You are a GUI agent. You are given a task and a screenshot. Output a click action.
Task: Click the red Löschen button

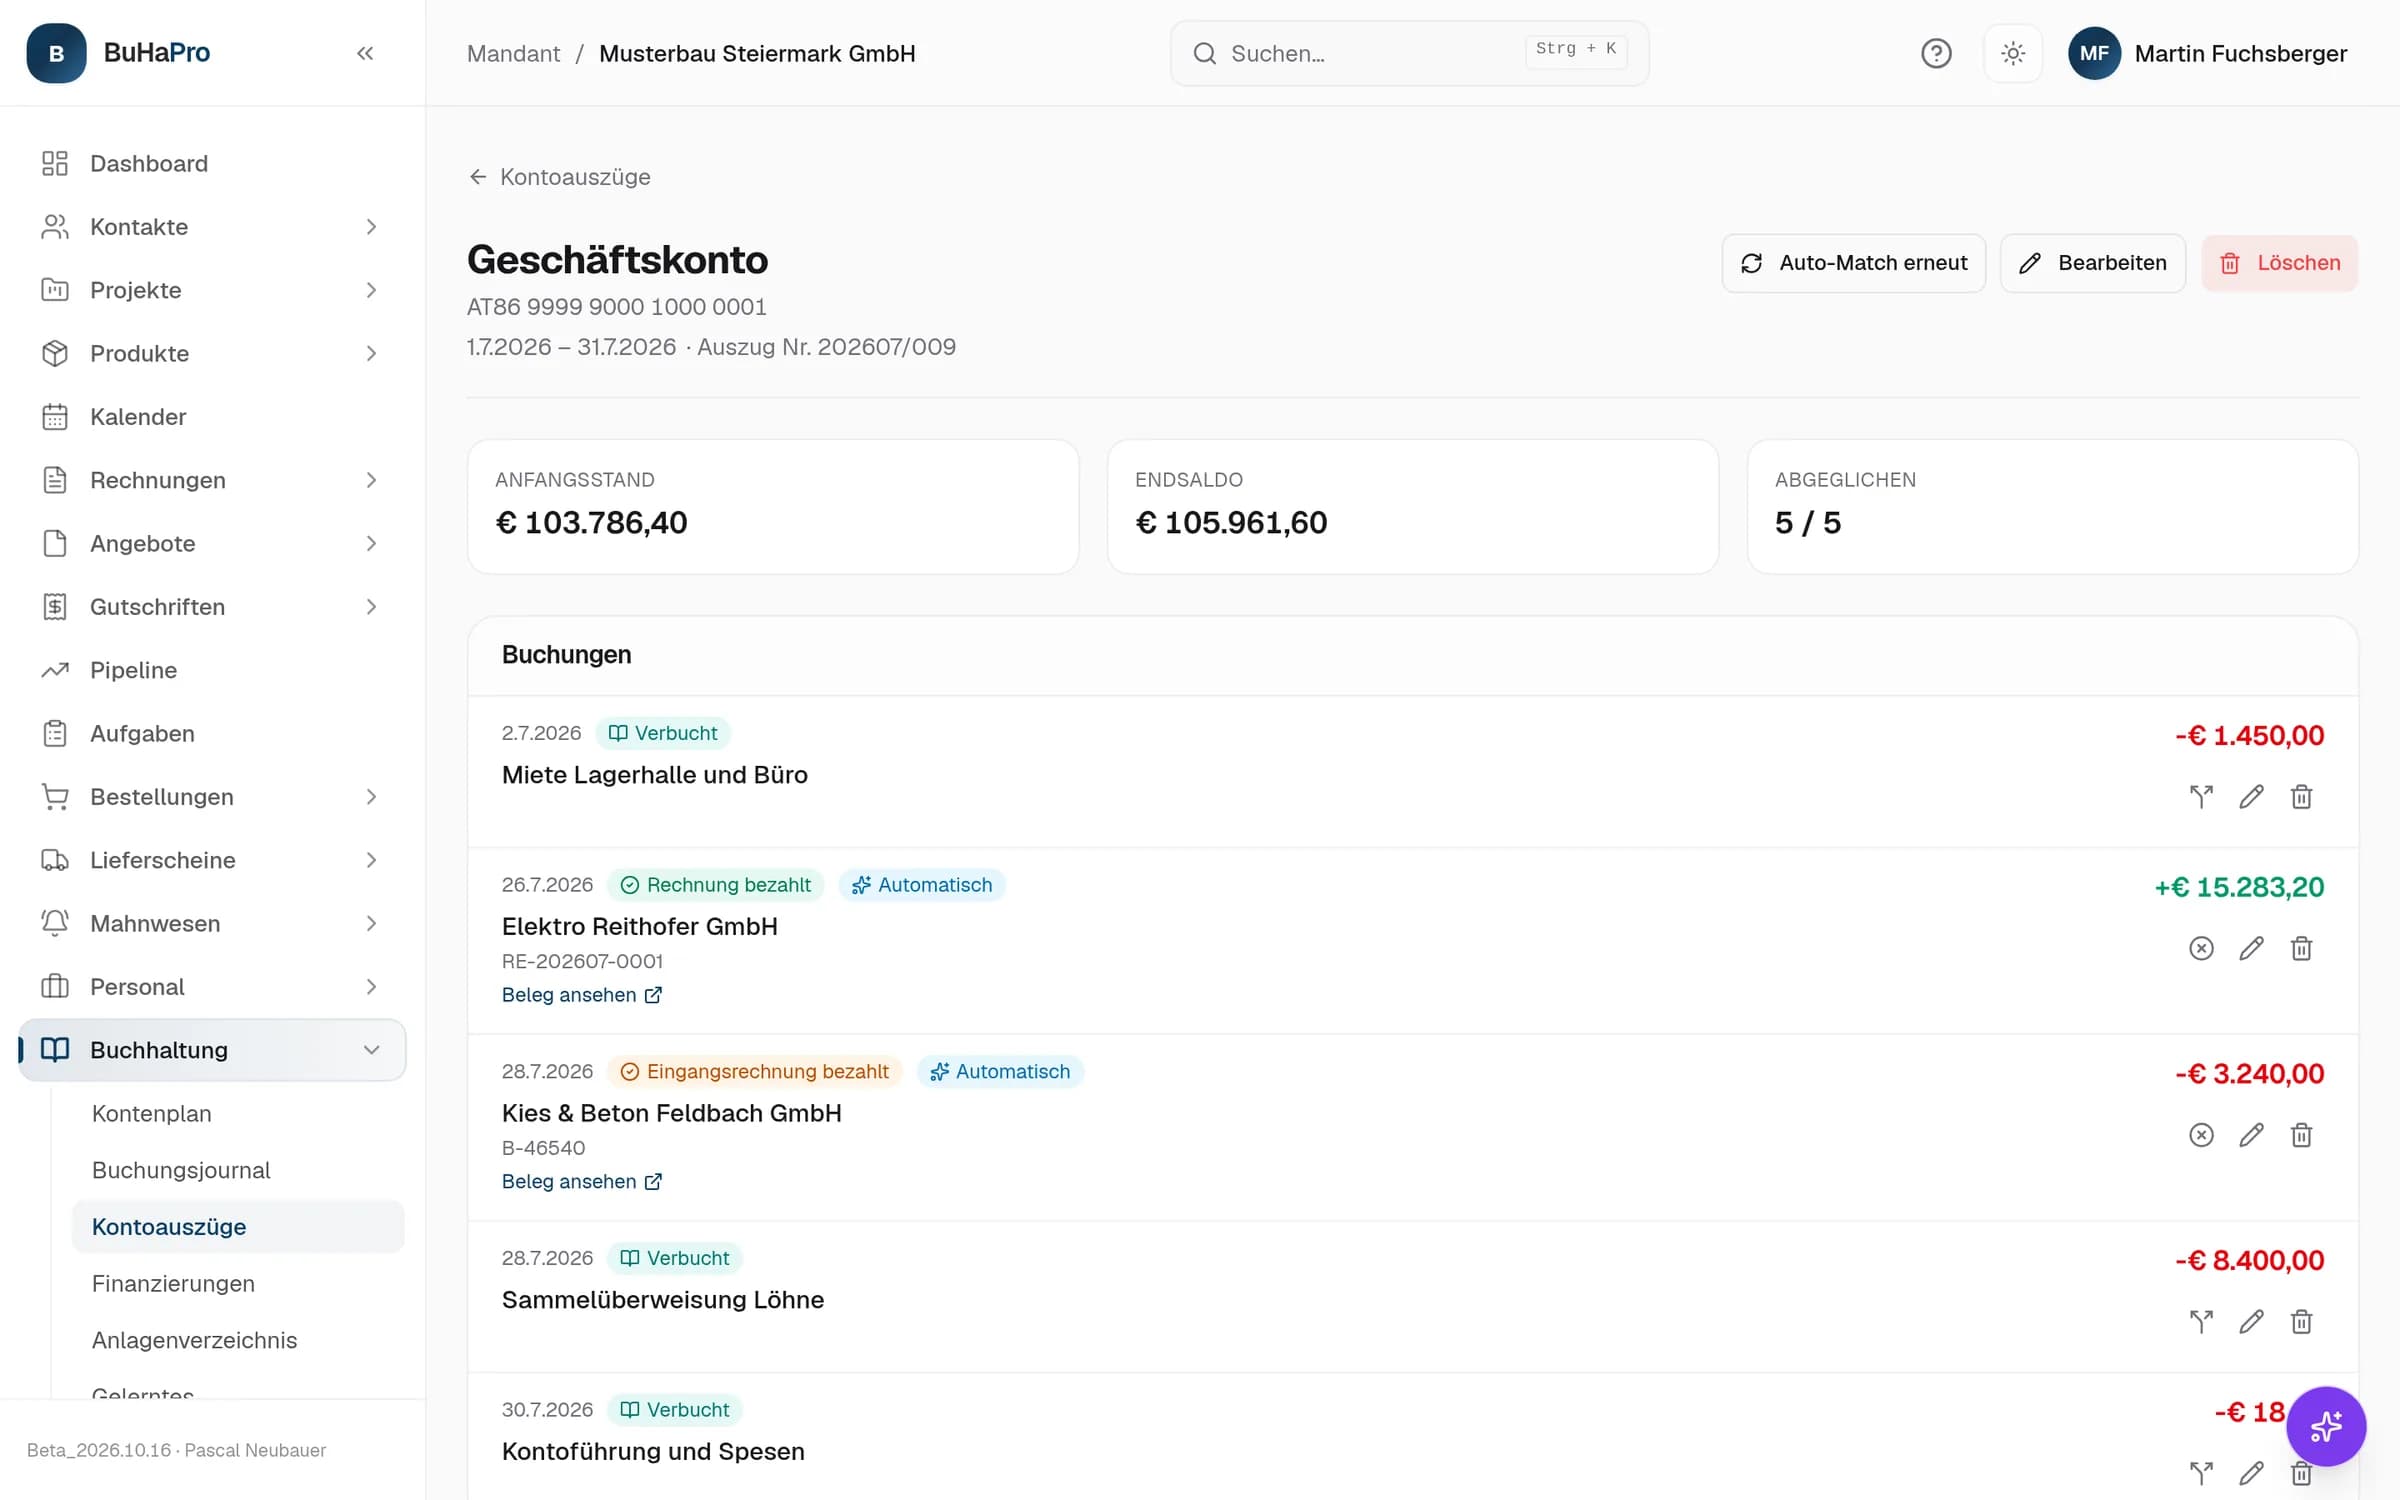[x=2279, y=263]
